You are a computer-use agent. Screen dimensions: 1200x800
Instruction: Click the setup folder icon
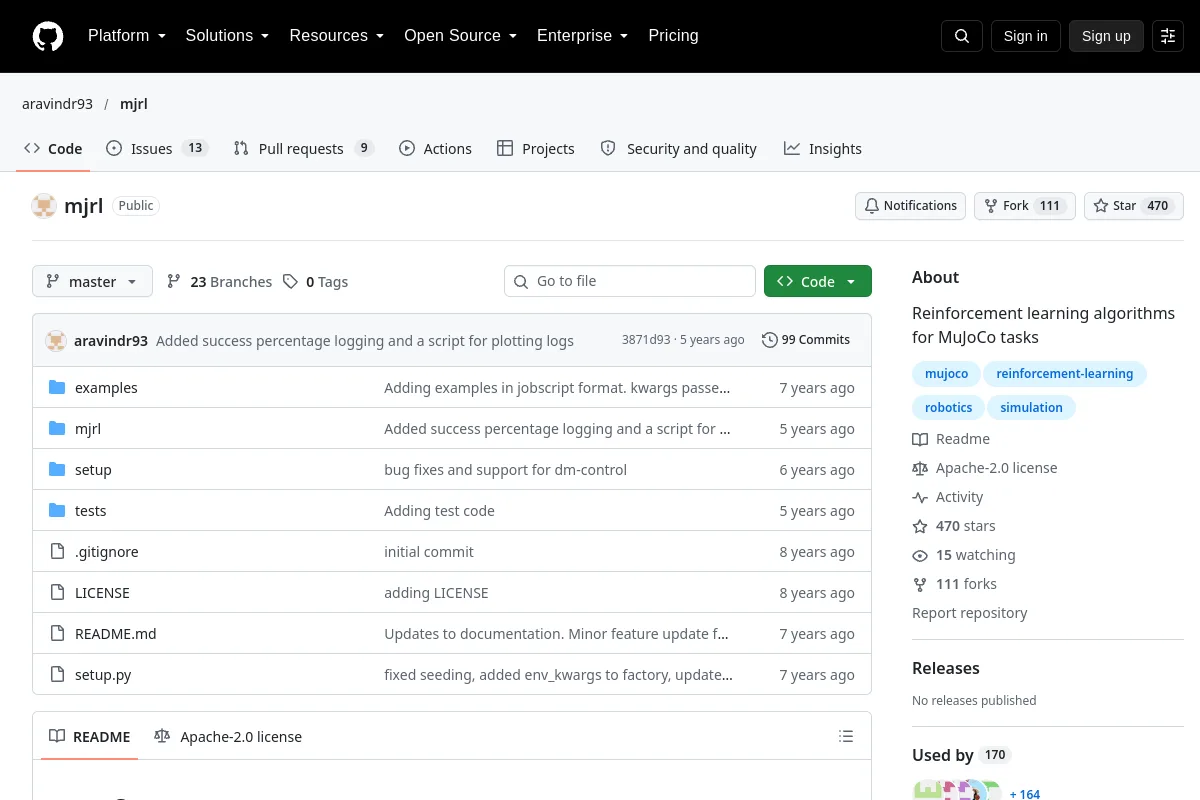tap(57, 470)
